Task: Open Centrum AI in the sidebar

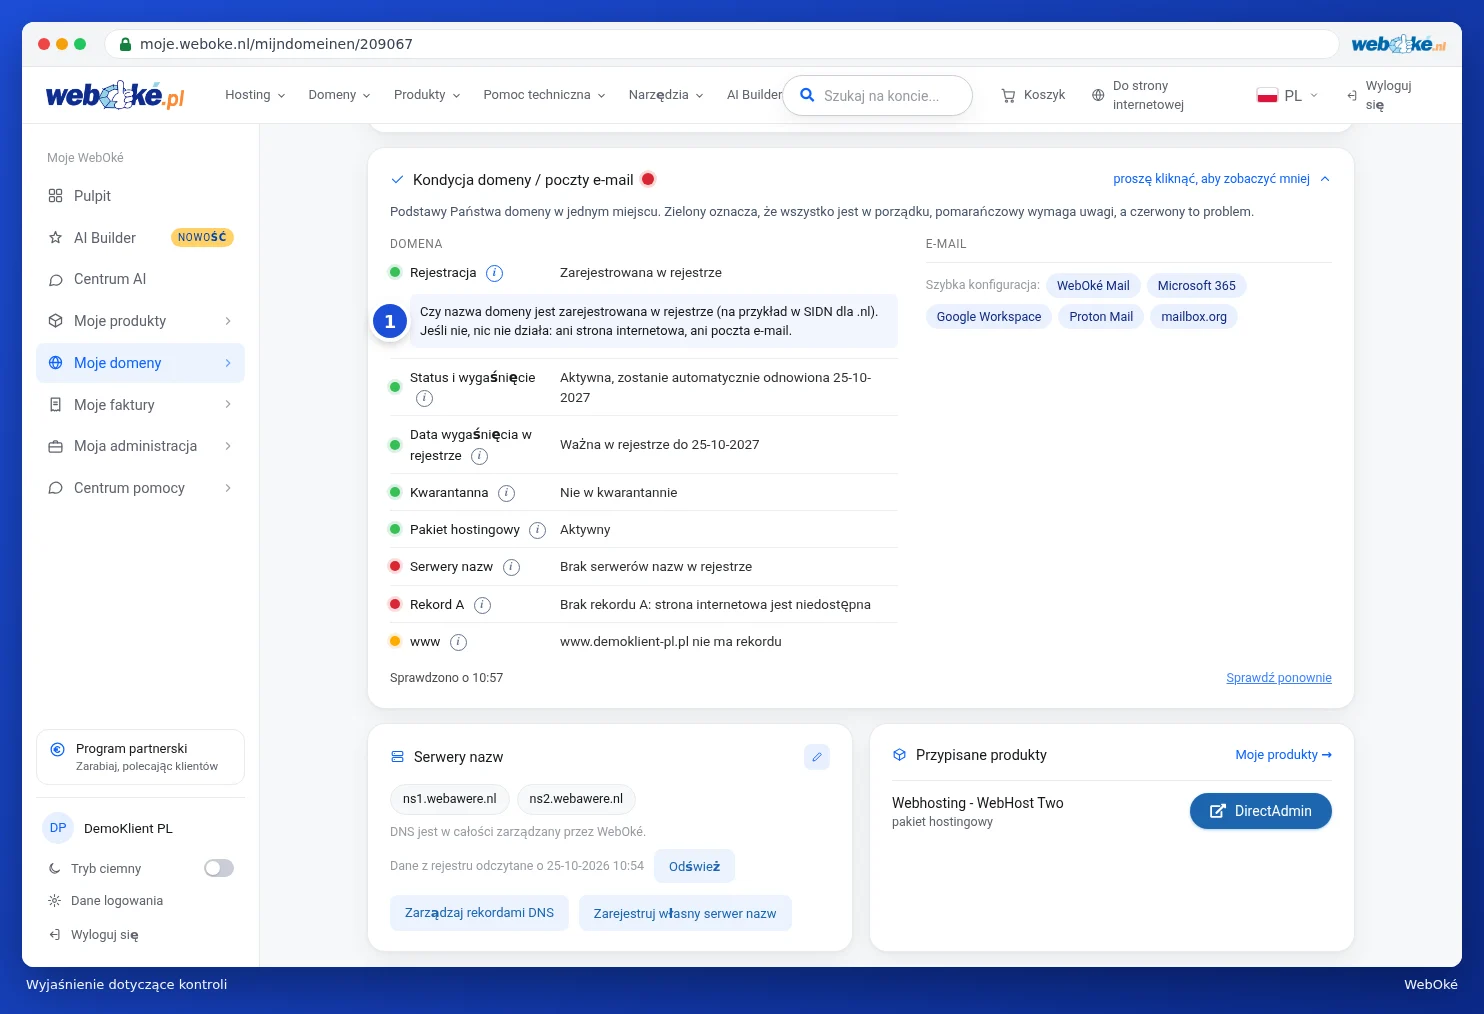Action: click(140, 279)
